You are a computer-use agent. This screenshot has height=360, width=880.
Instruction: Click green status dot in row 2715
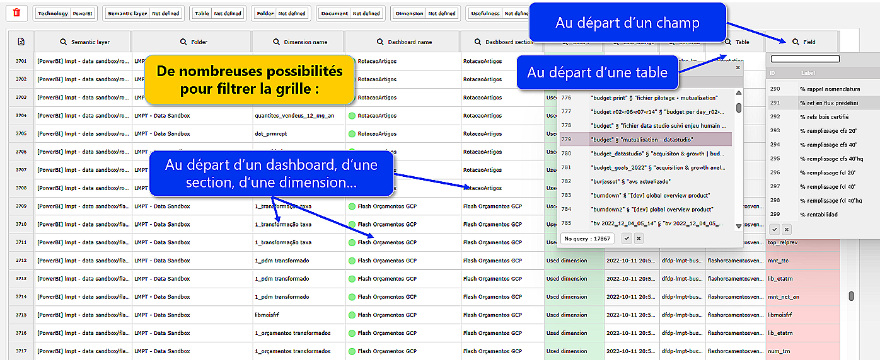(x=352, y=315)
